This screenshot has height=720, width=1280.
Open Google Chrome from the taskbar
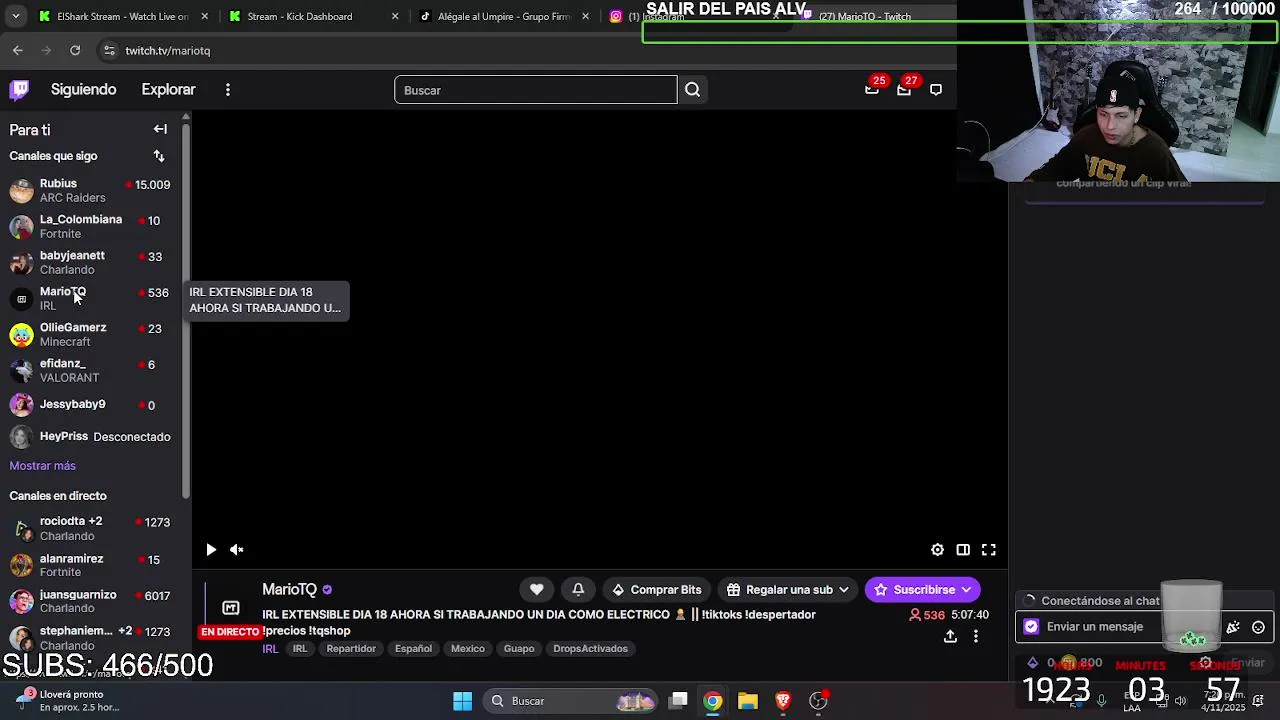tap(712, 701)
